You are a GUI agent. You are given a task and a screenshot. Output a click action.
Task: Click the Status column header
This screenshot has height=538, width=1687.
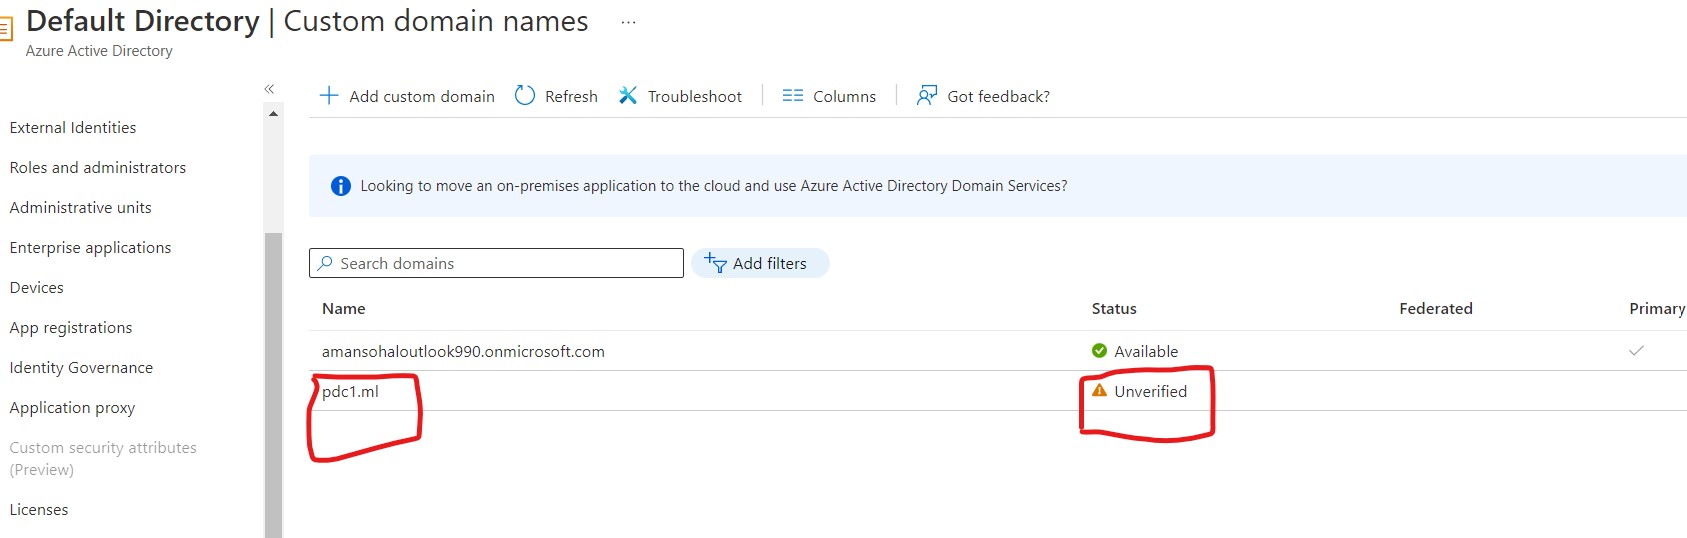click(1114, 309)
